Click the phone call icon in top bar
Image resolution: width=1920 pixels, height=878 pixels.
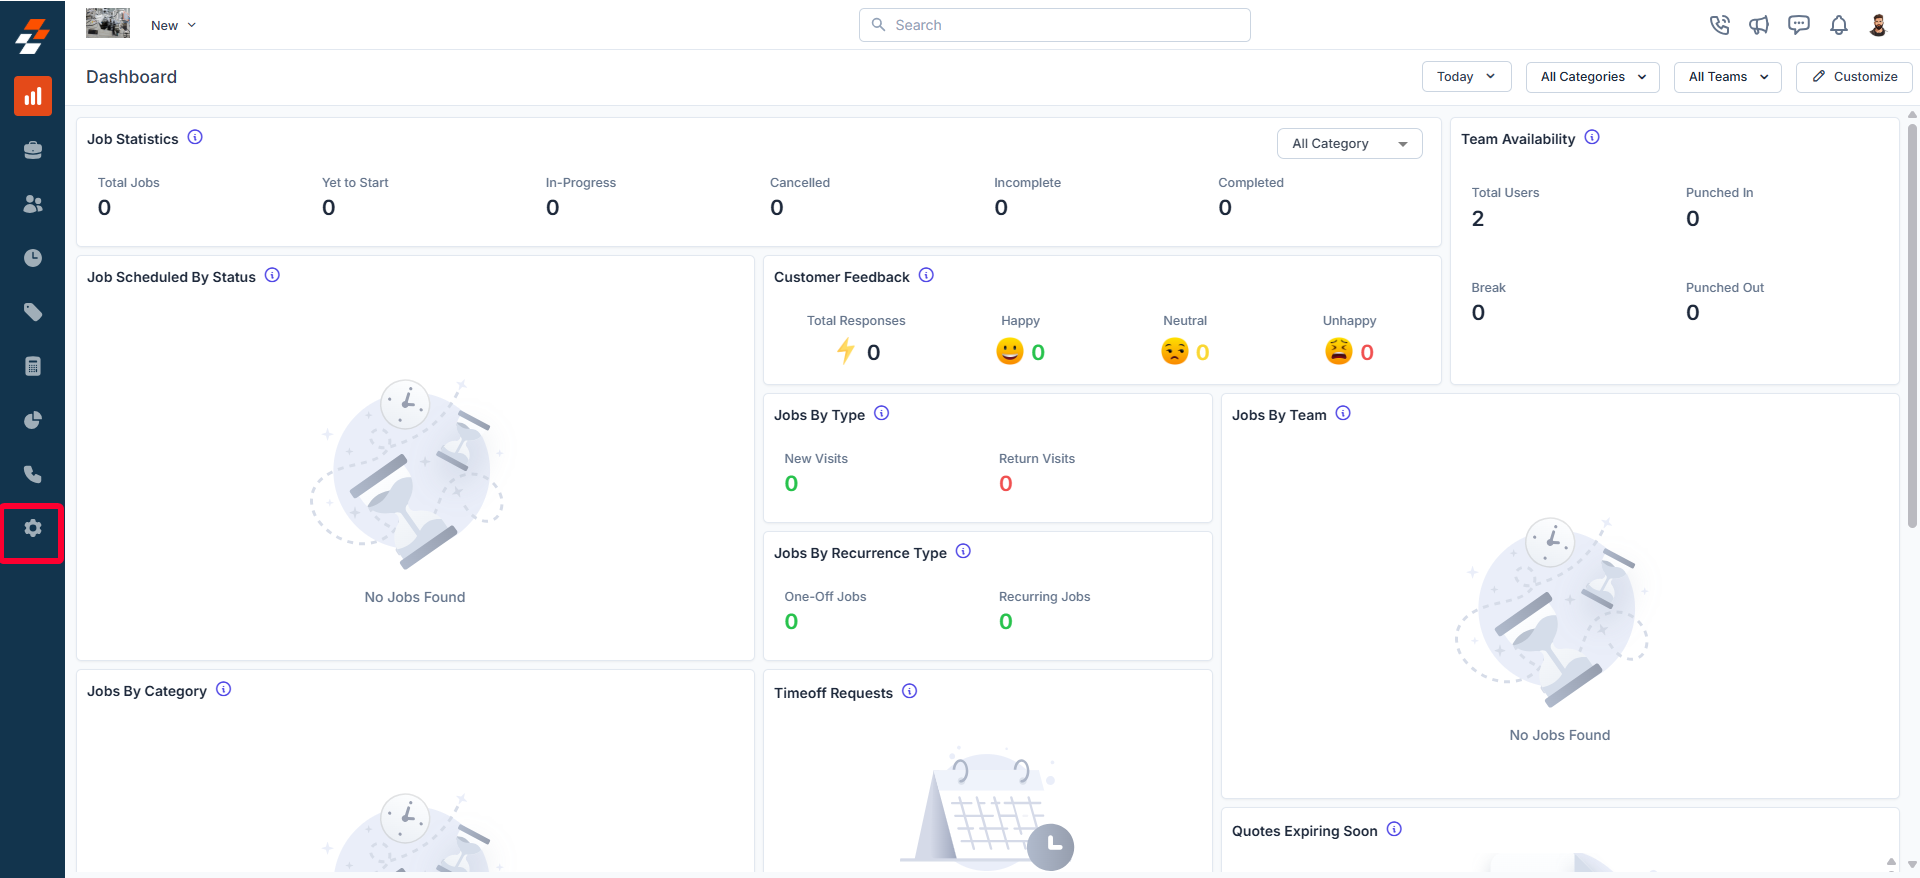coord(1719,25)
